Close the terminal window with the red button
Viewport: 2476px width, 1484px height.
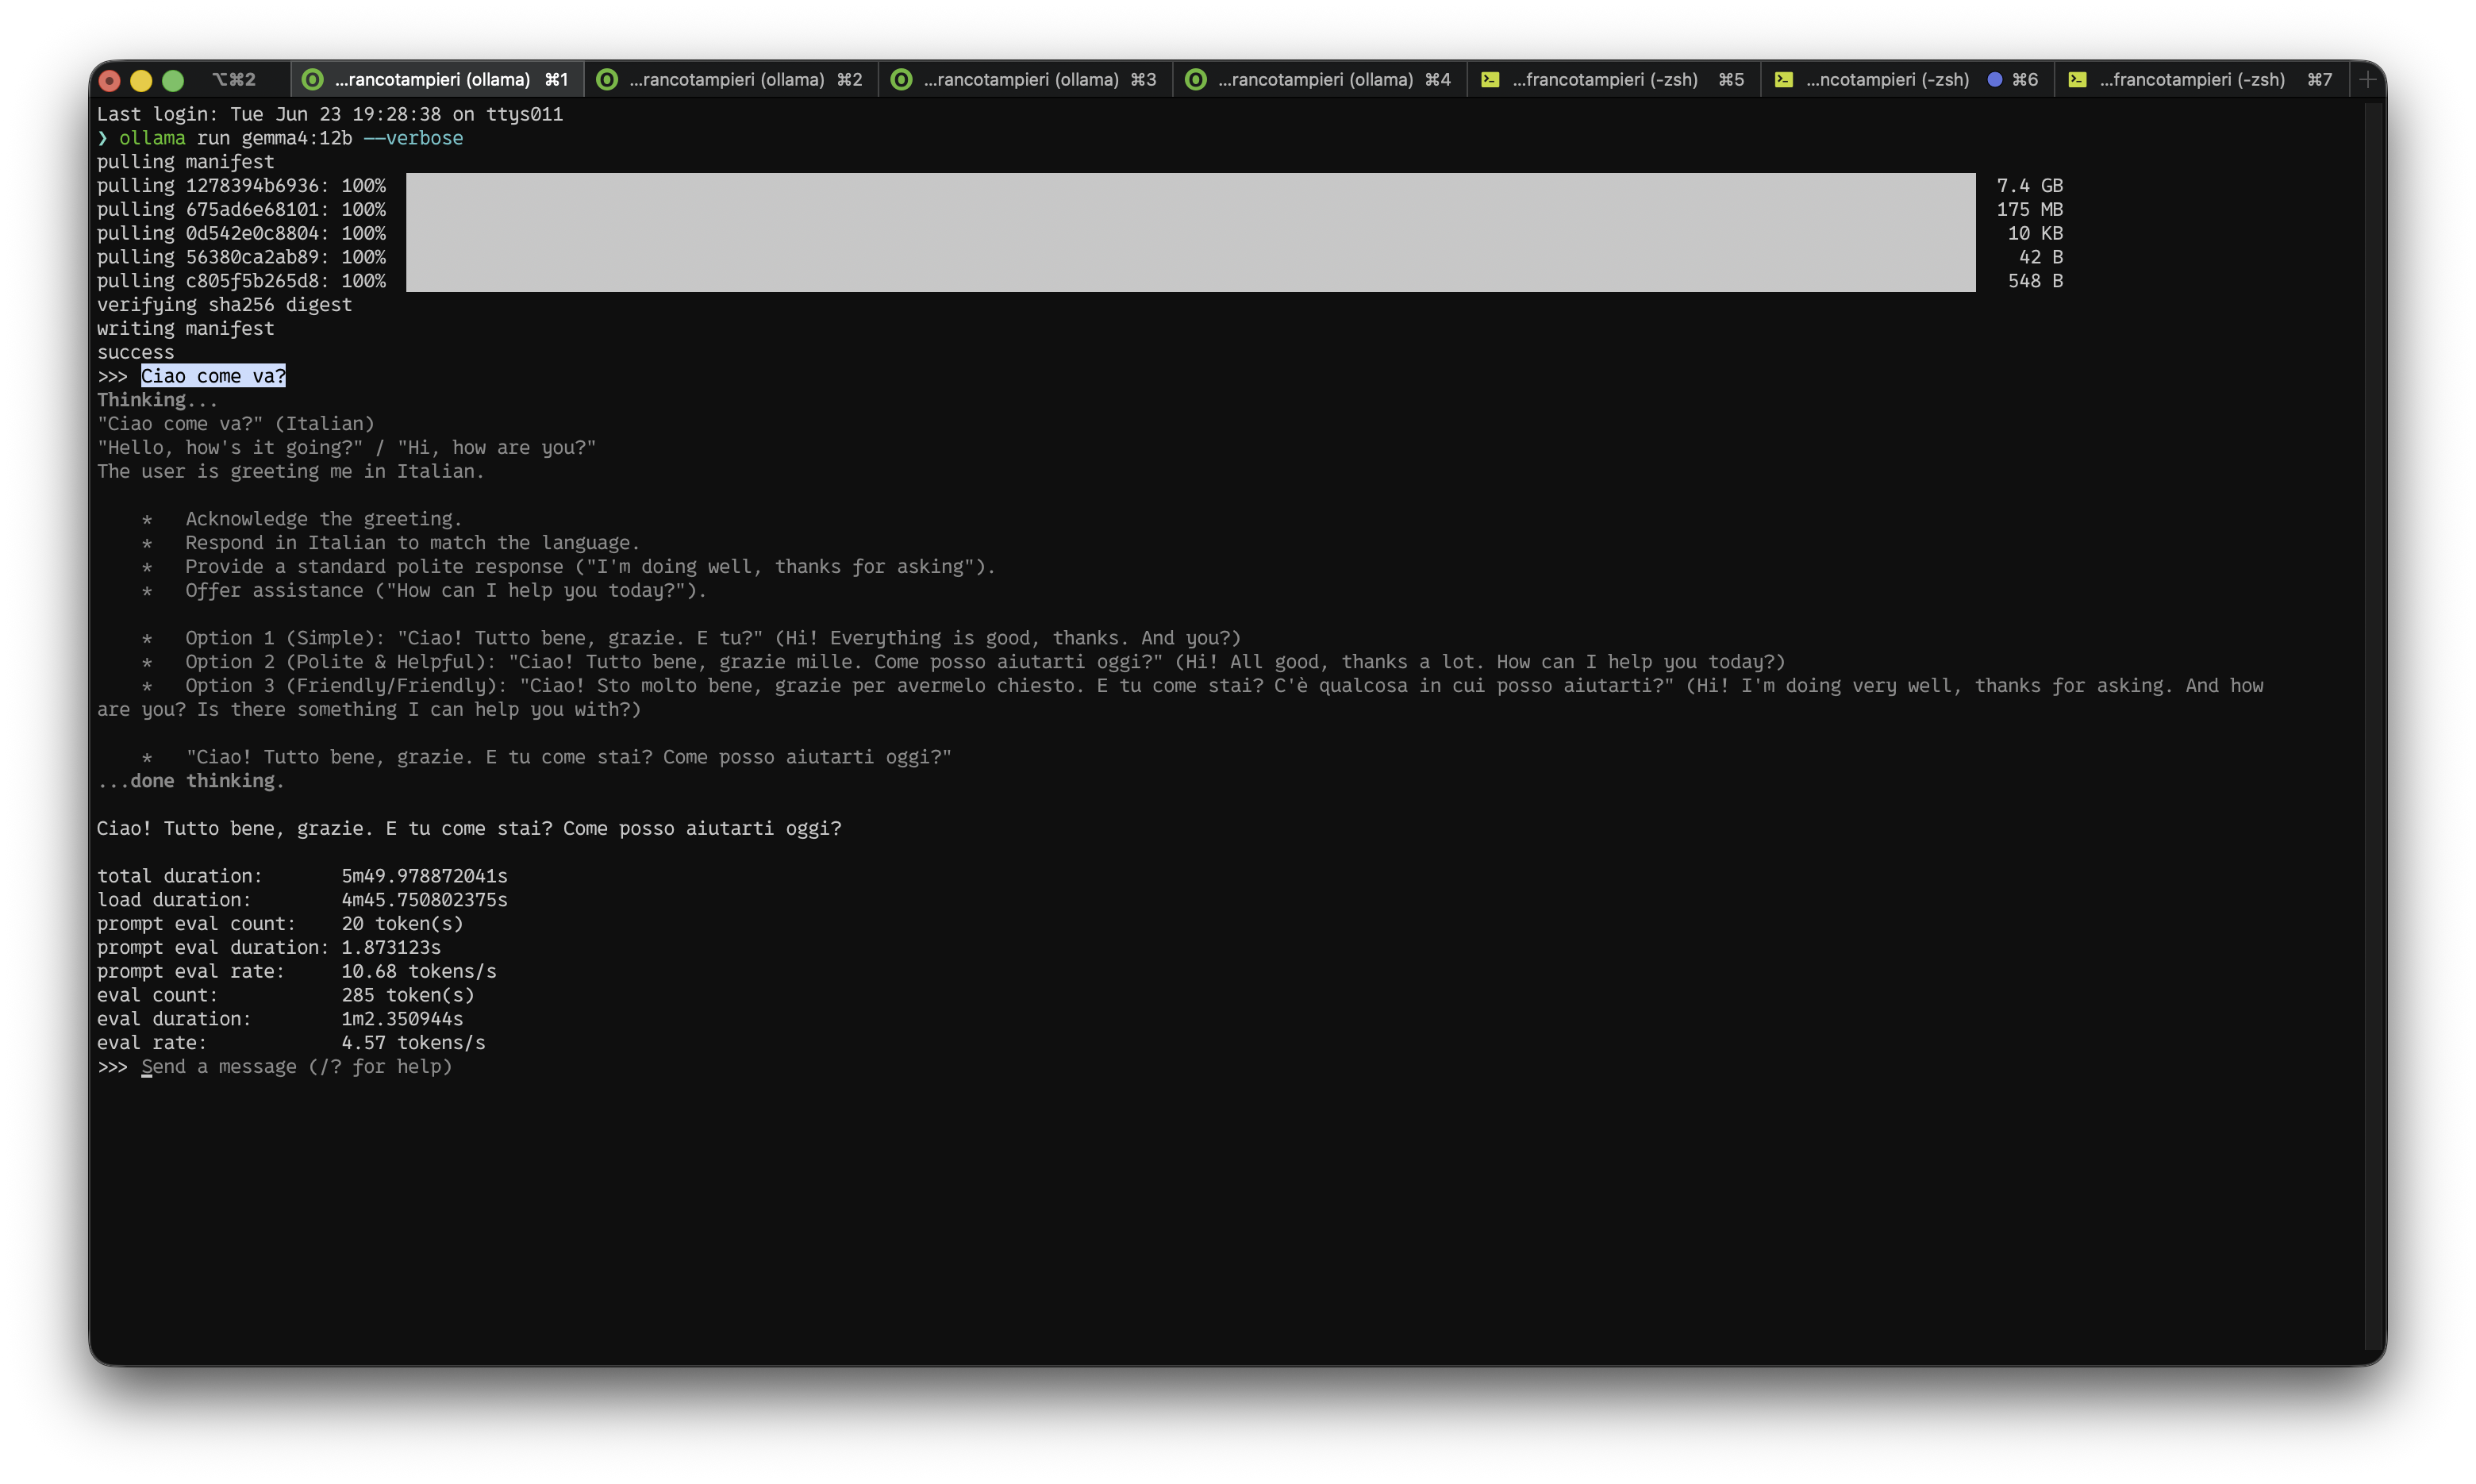(110, 80)
